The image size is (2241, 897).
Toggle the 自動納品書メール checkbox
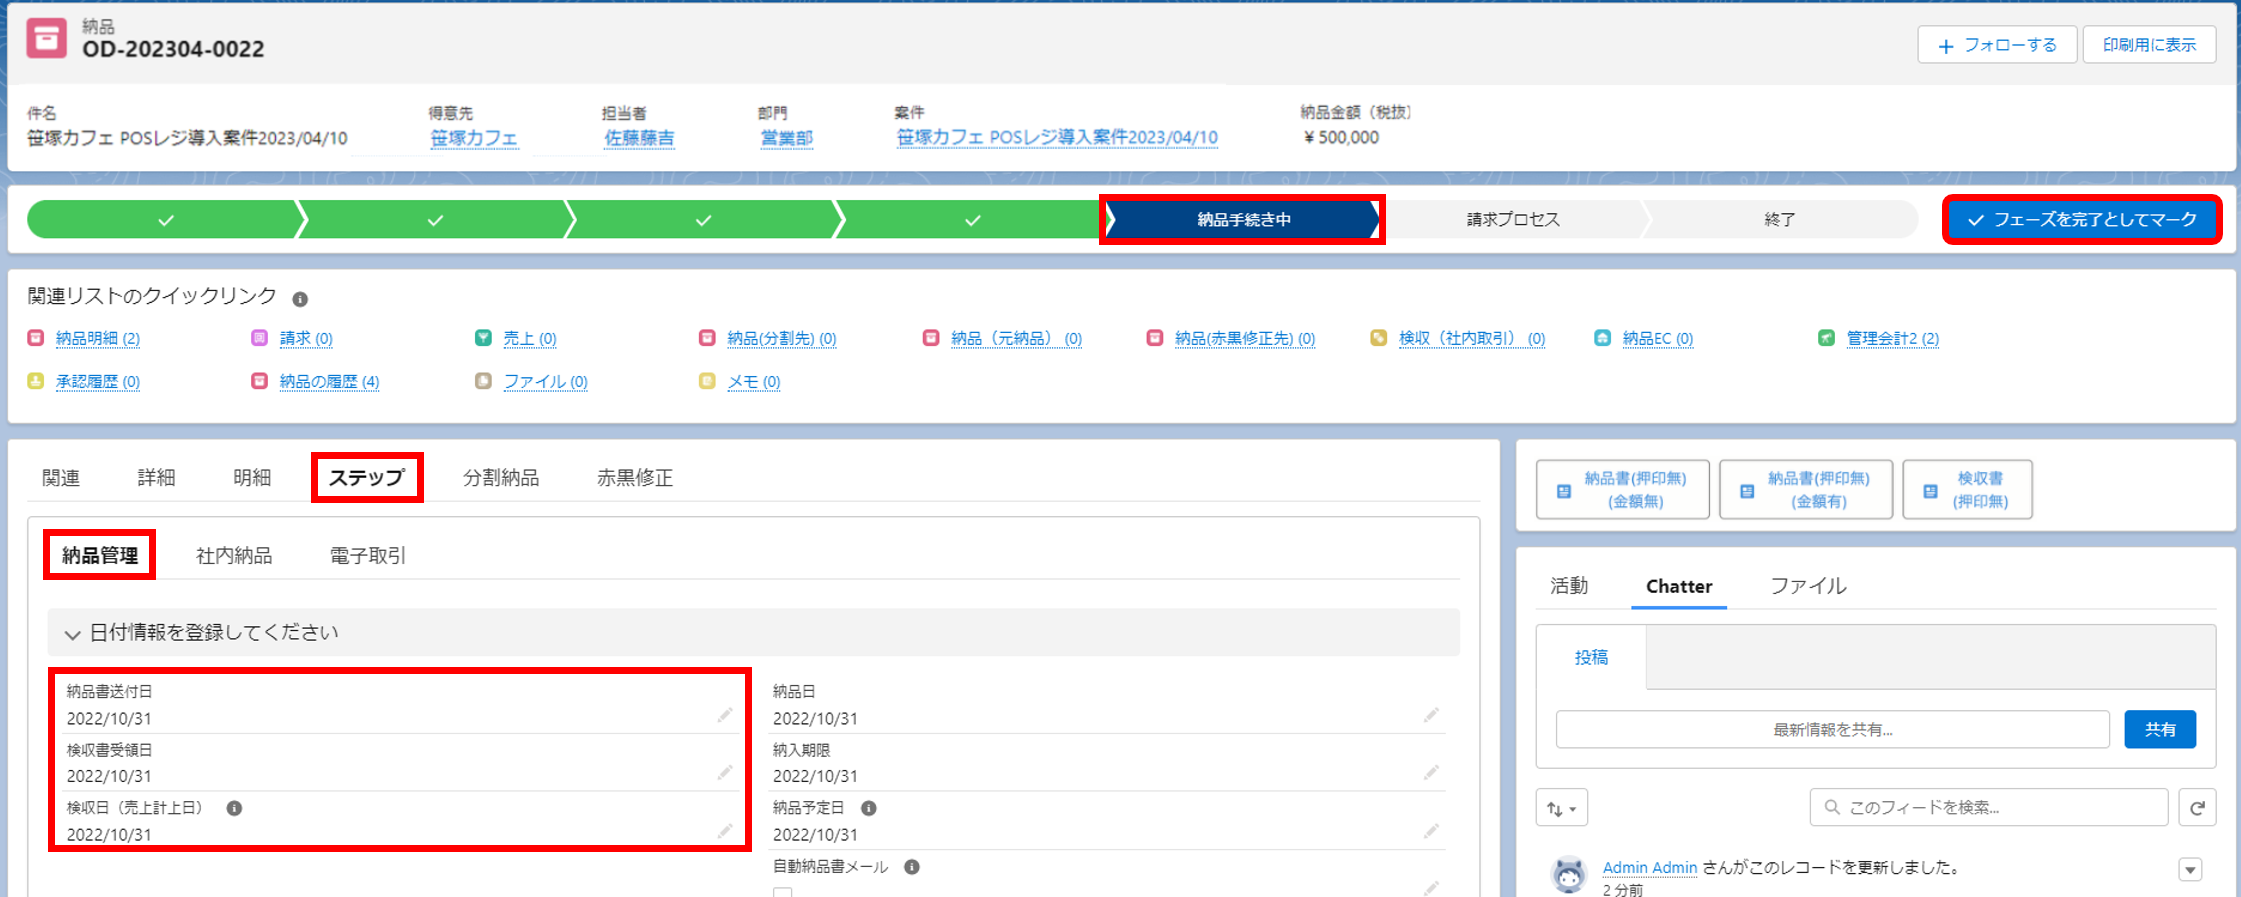click(782, 891)
